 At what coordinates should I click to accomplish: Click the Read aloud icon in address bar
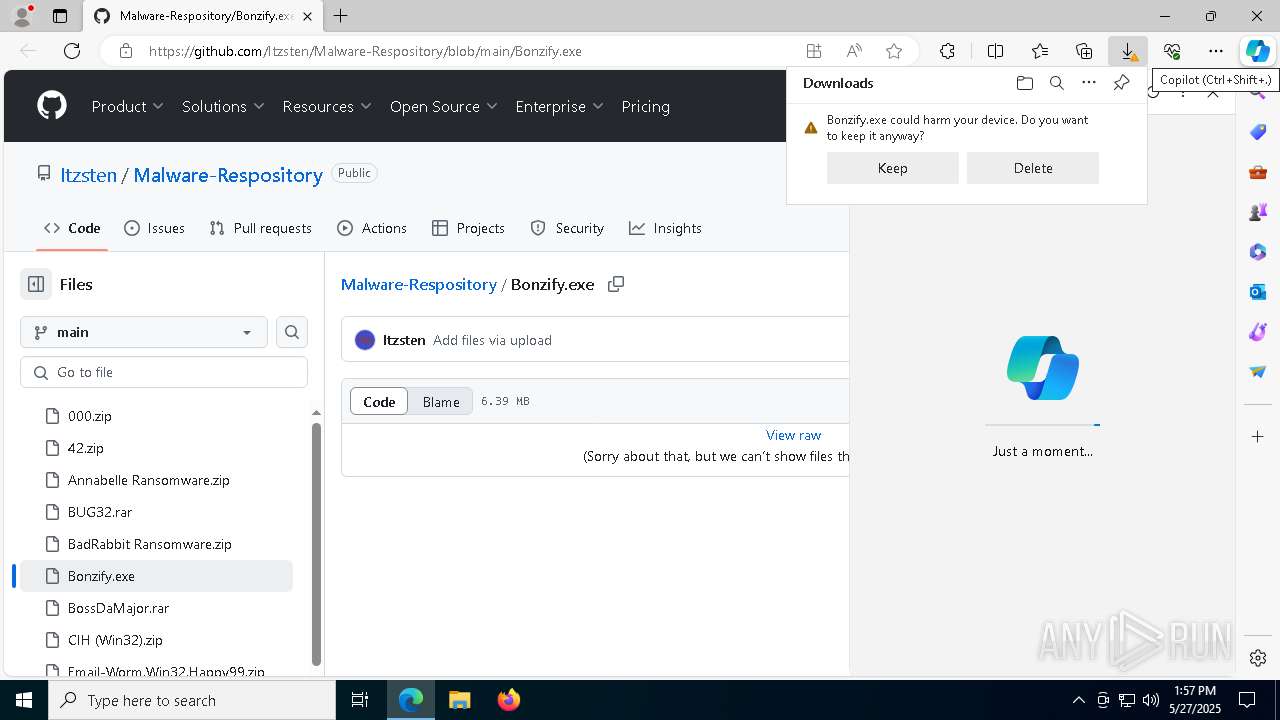point(854,51)
